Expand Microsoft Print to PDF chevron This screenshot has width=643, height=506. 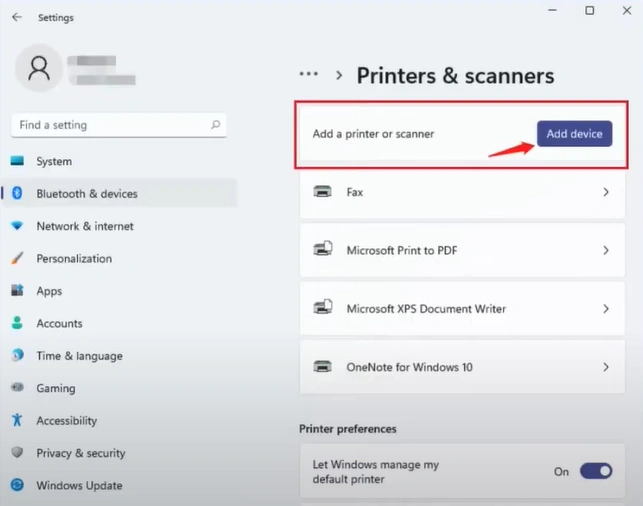(x=606, y=250)
